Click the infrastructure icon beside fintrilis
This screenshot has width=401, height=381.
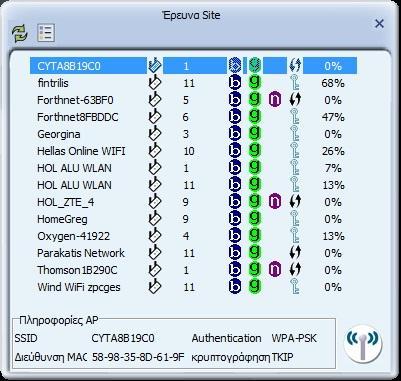(x=154, y=83)
